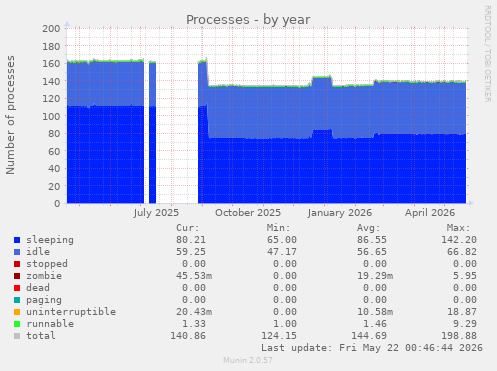The image size is (497, 371).
Task: Click the 'Last update' timestamp line
Action: click(x=372, y=348)
